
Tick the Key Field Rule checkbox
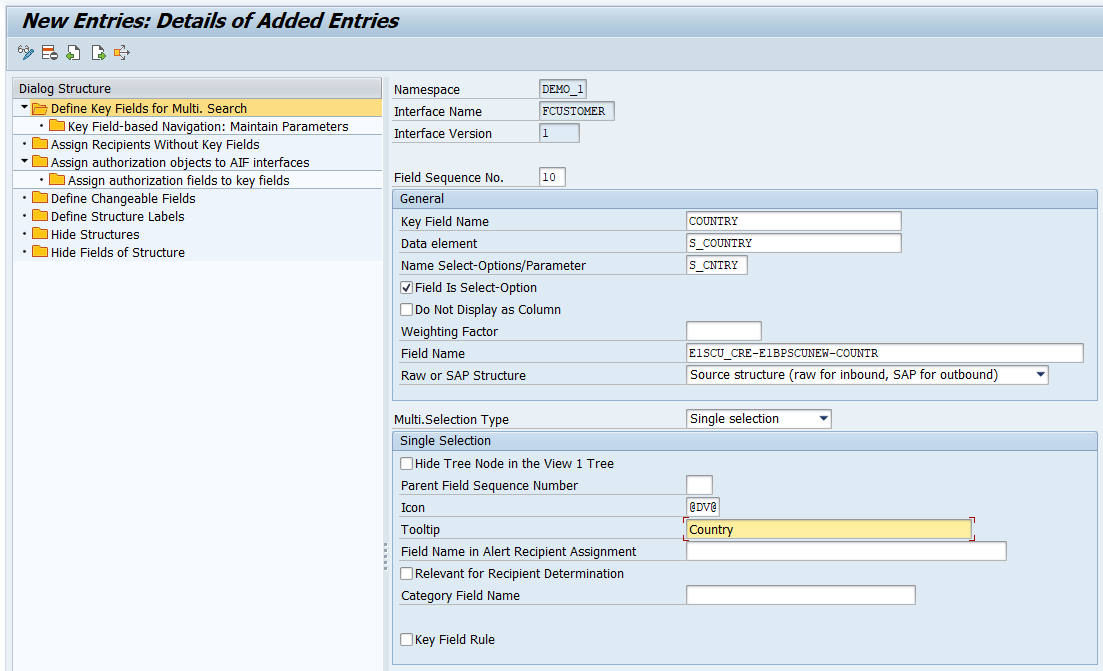(x=407, y=639)
